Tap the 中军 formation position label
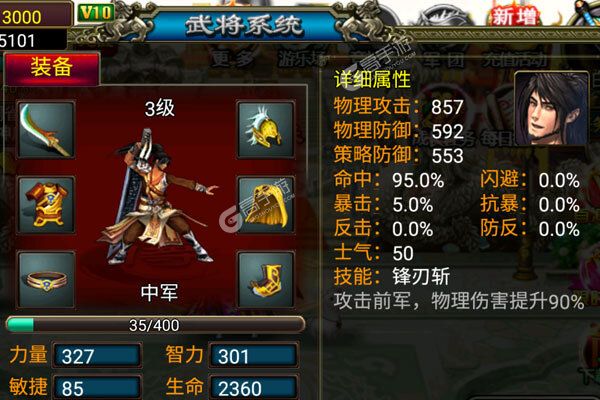This screenshot has width=600, height=400. pyautogui.click(x=159, y=292)
